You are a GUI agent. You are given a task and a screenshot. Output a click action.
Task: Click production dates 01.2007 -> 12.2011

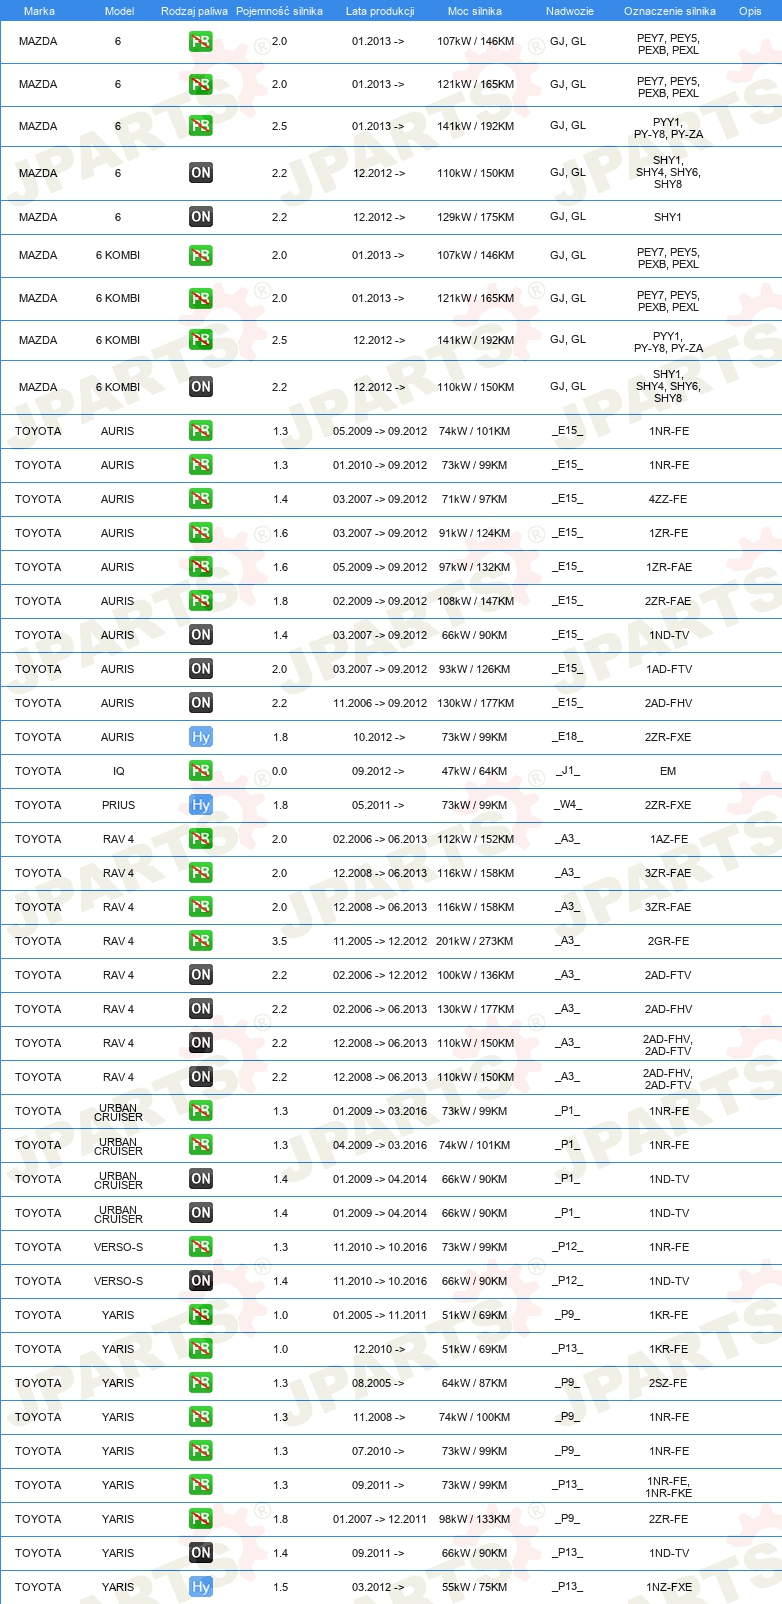[380, 1519]
